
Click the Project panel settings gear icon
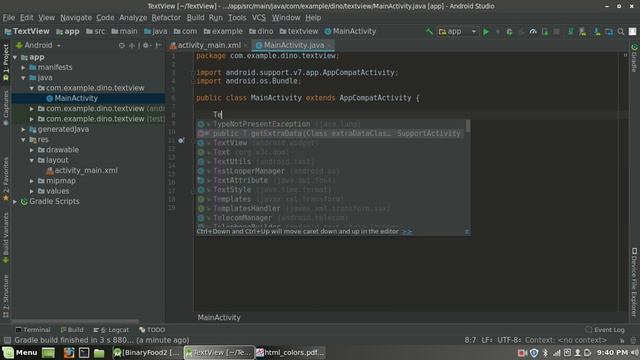(146, 45)
